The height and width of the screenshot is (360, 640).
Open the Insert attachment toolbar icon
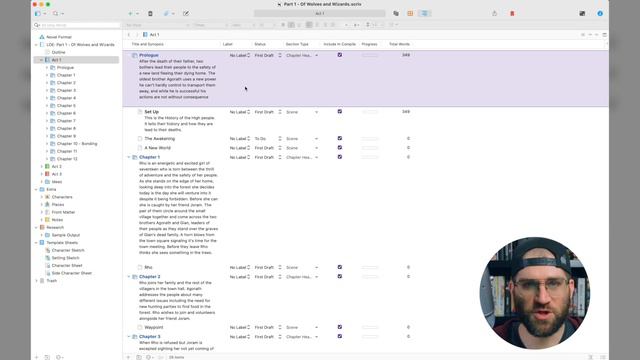click(166, 13)
